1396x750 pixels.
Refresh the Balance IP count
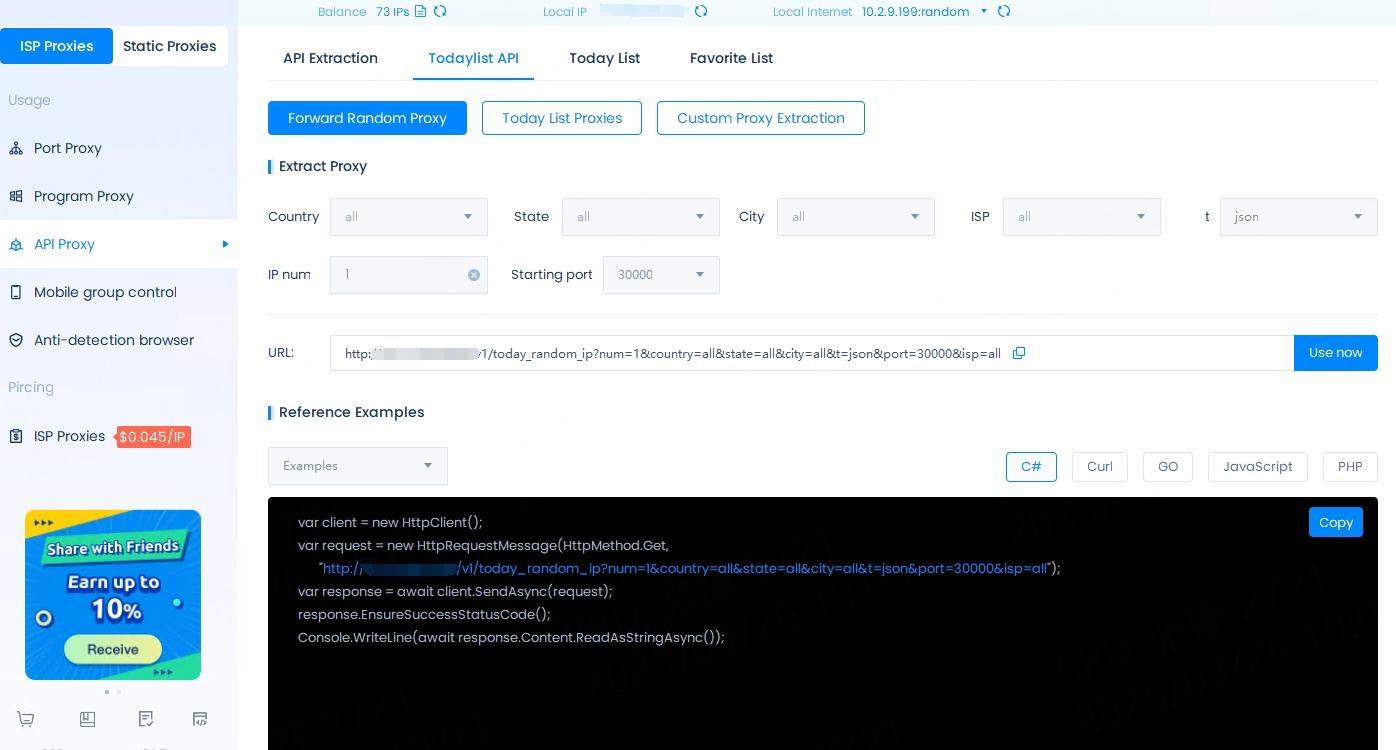coord(440,12)
